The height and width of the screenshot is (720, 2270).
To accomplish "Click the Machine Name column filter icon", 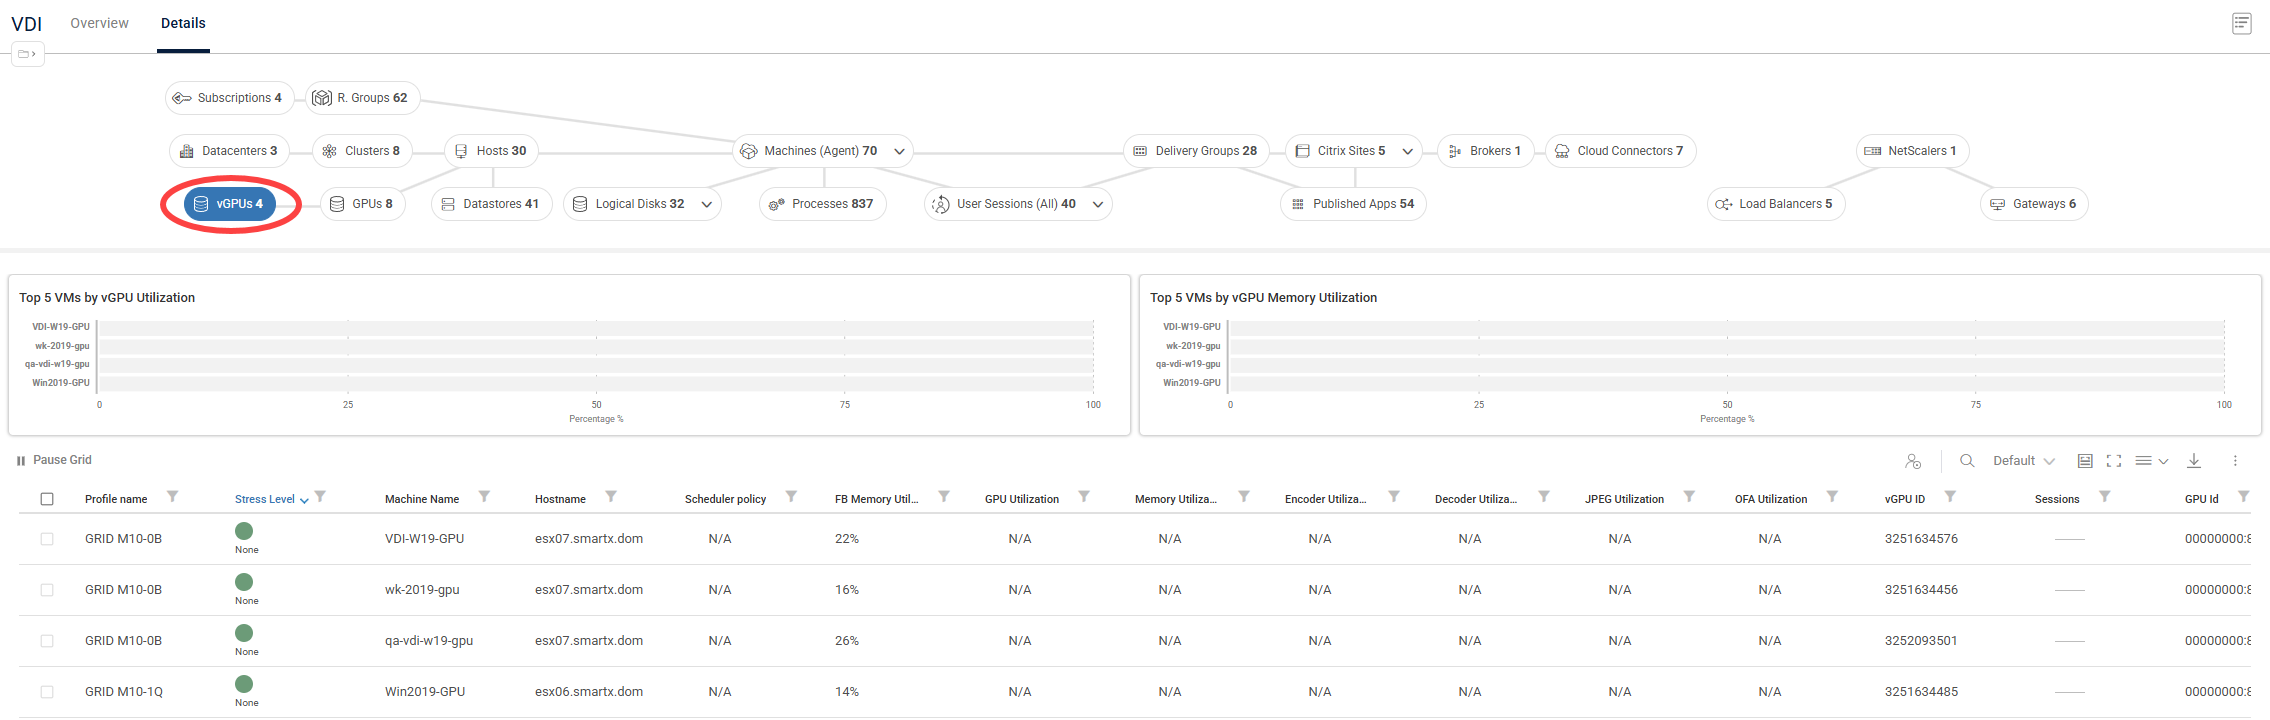I will coord(484,496).
